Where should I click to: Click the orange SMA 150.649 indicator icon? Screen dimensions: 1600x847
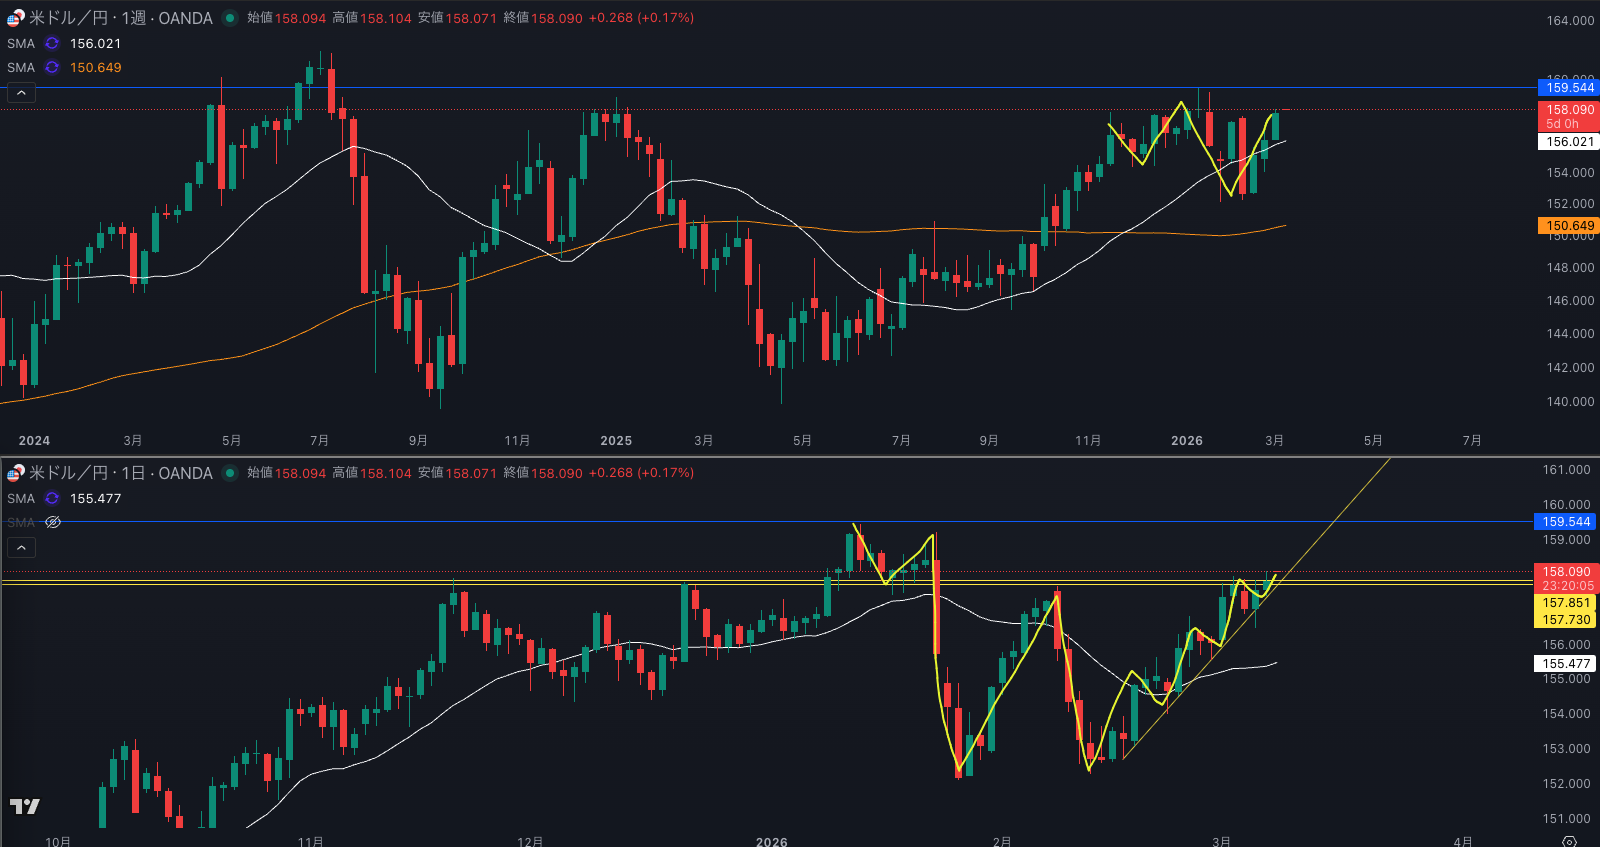(52, 68)
